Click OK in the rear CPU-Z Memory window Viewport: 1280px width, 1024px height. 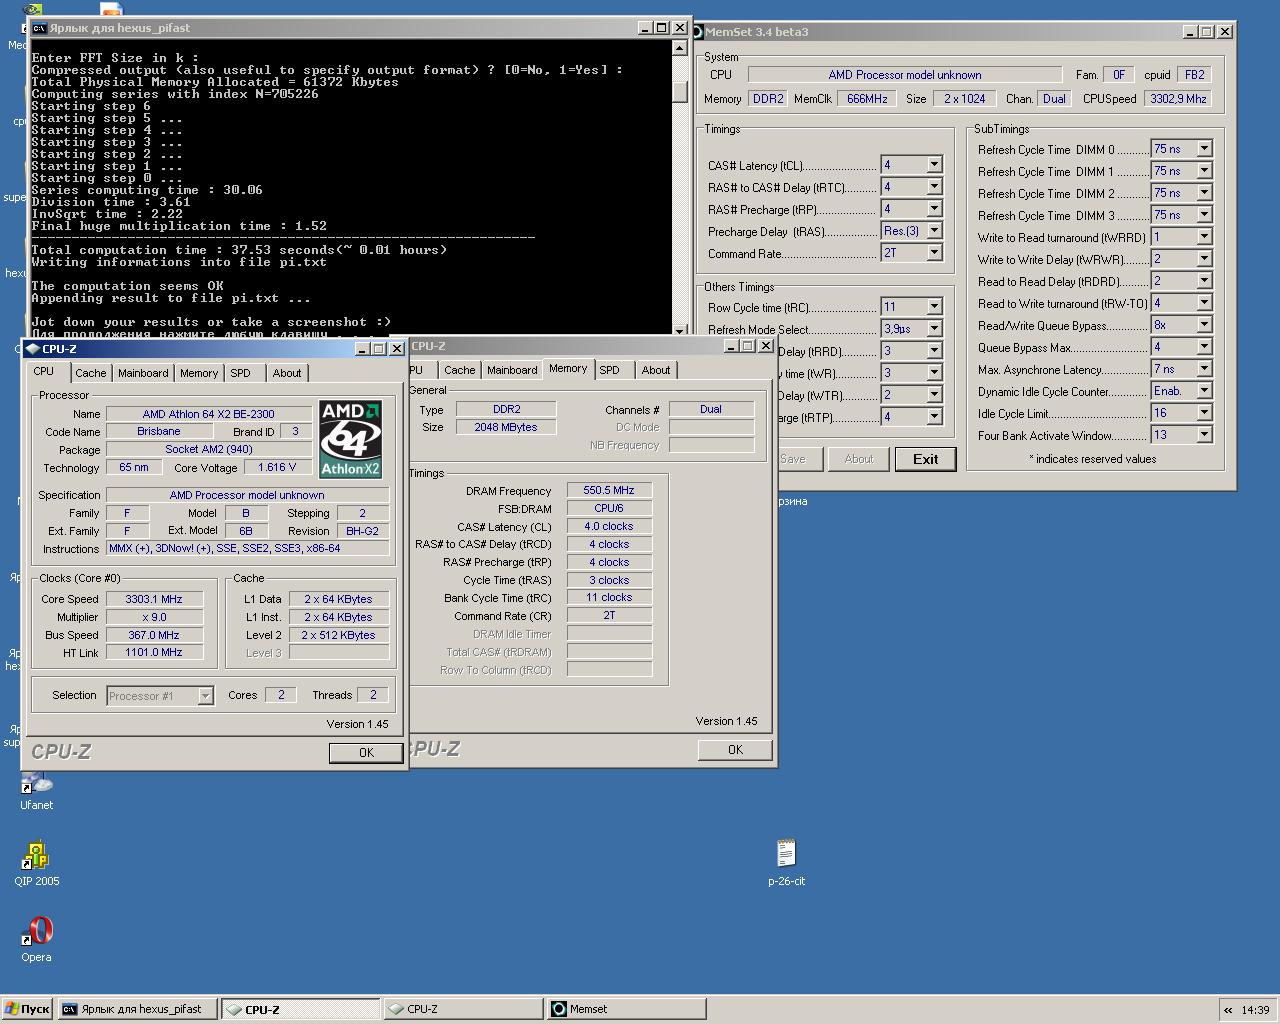tap(735, 750)
